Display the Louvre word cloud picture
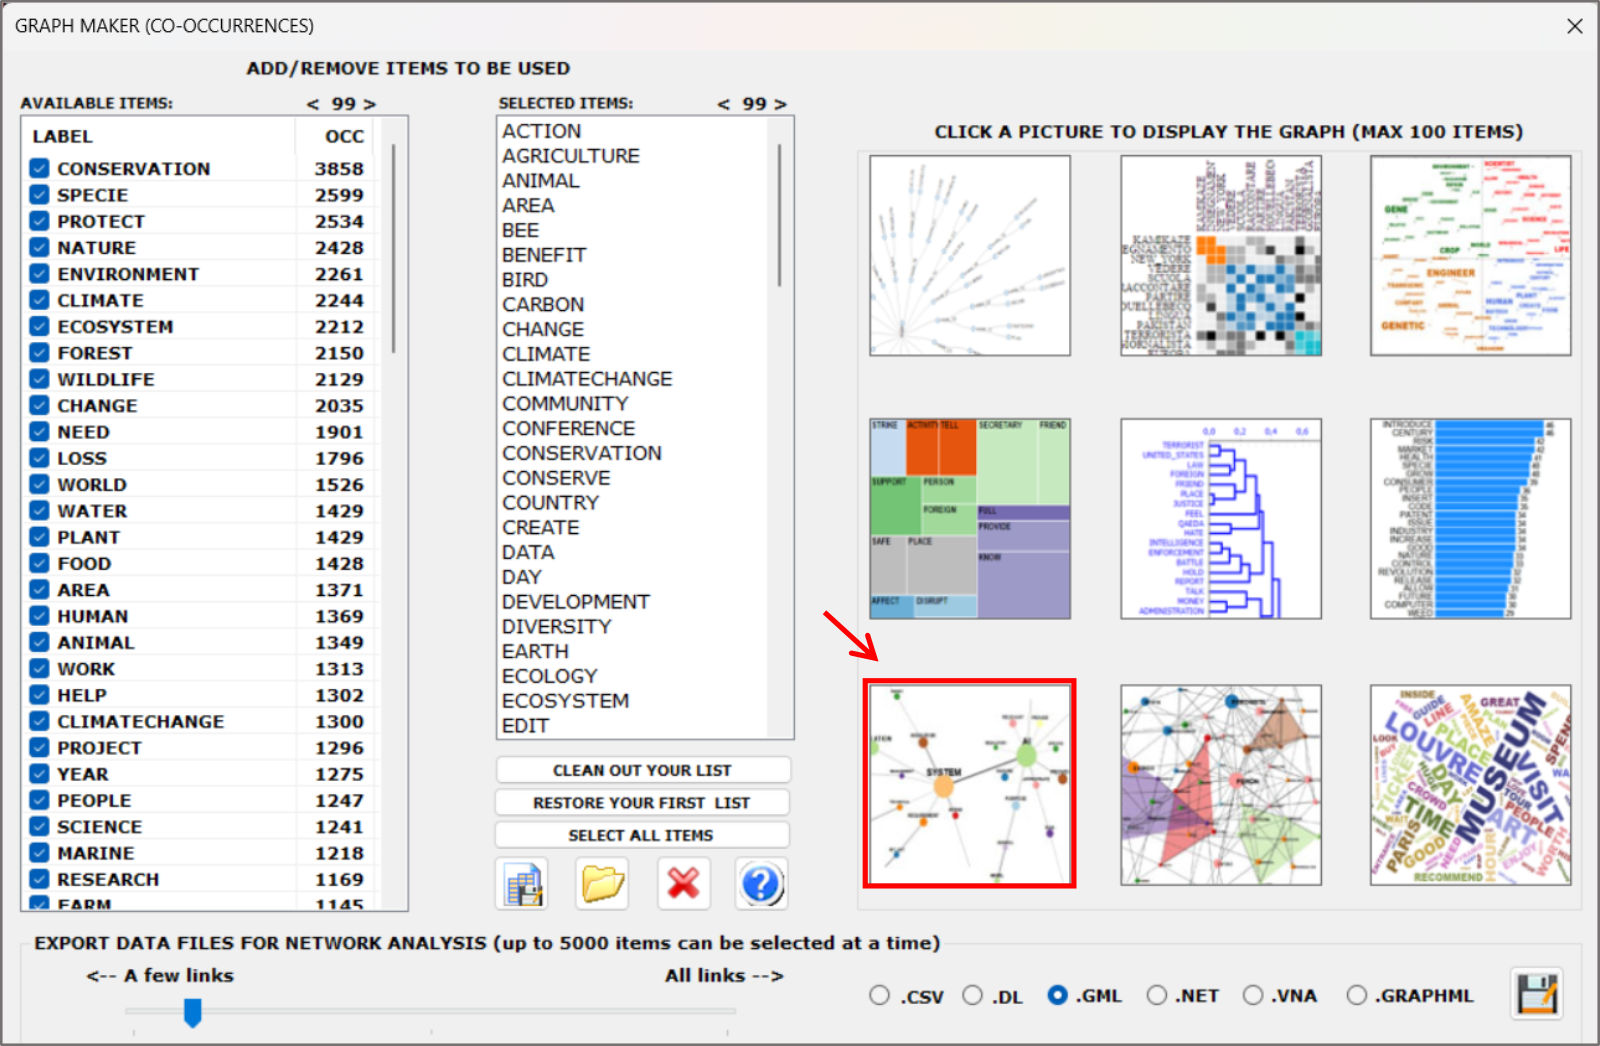Screen dimensions: 1600x1046 click(x=1470, y=785)
